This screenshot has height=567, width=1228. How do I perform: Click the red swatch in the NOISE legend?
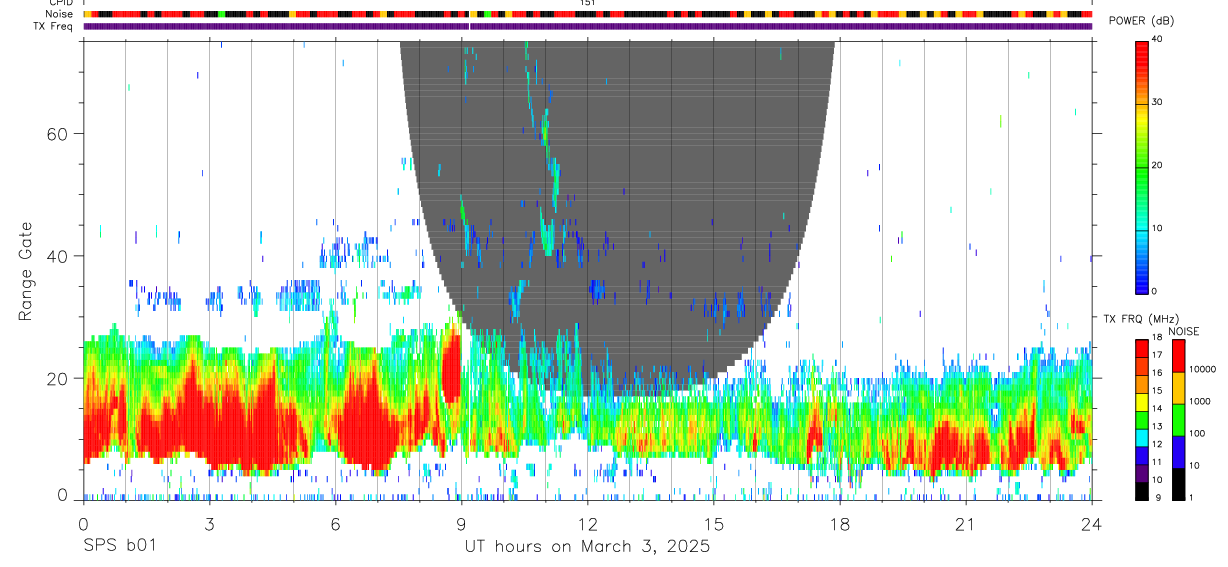pyautogui.click(x=1178, y=356)
